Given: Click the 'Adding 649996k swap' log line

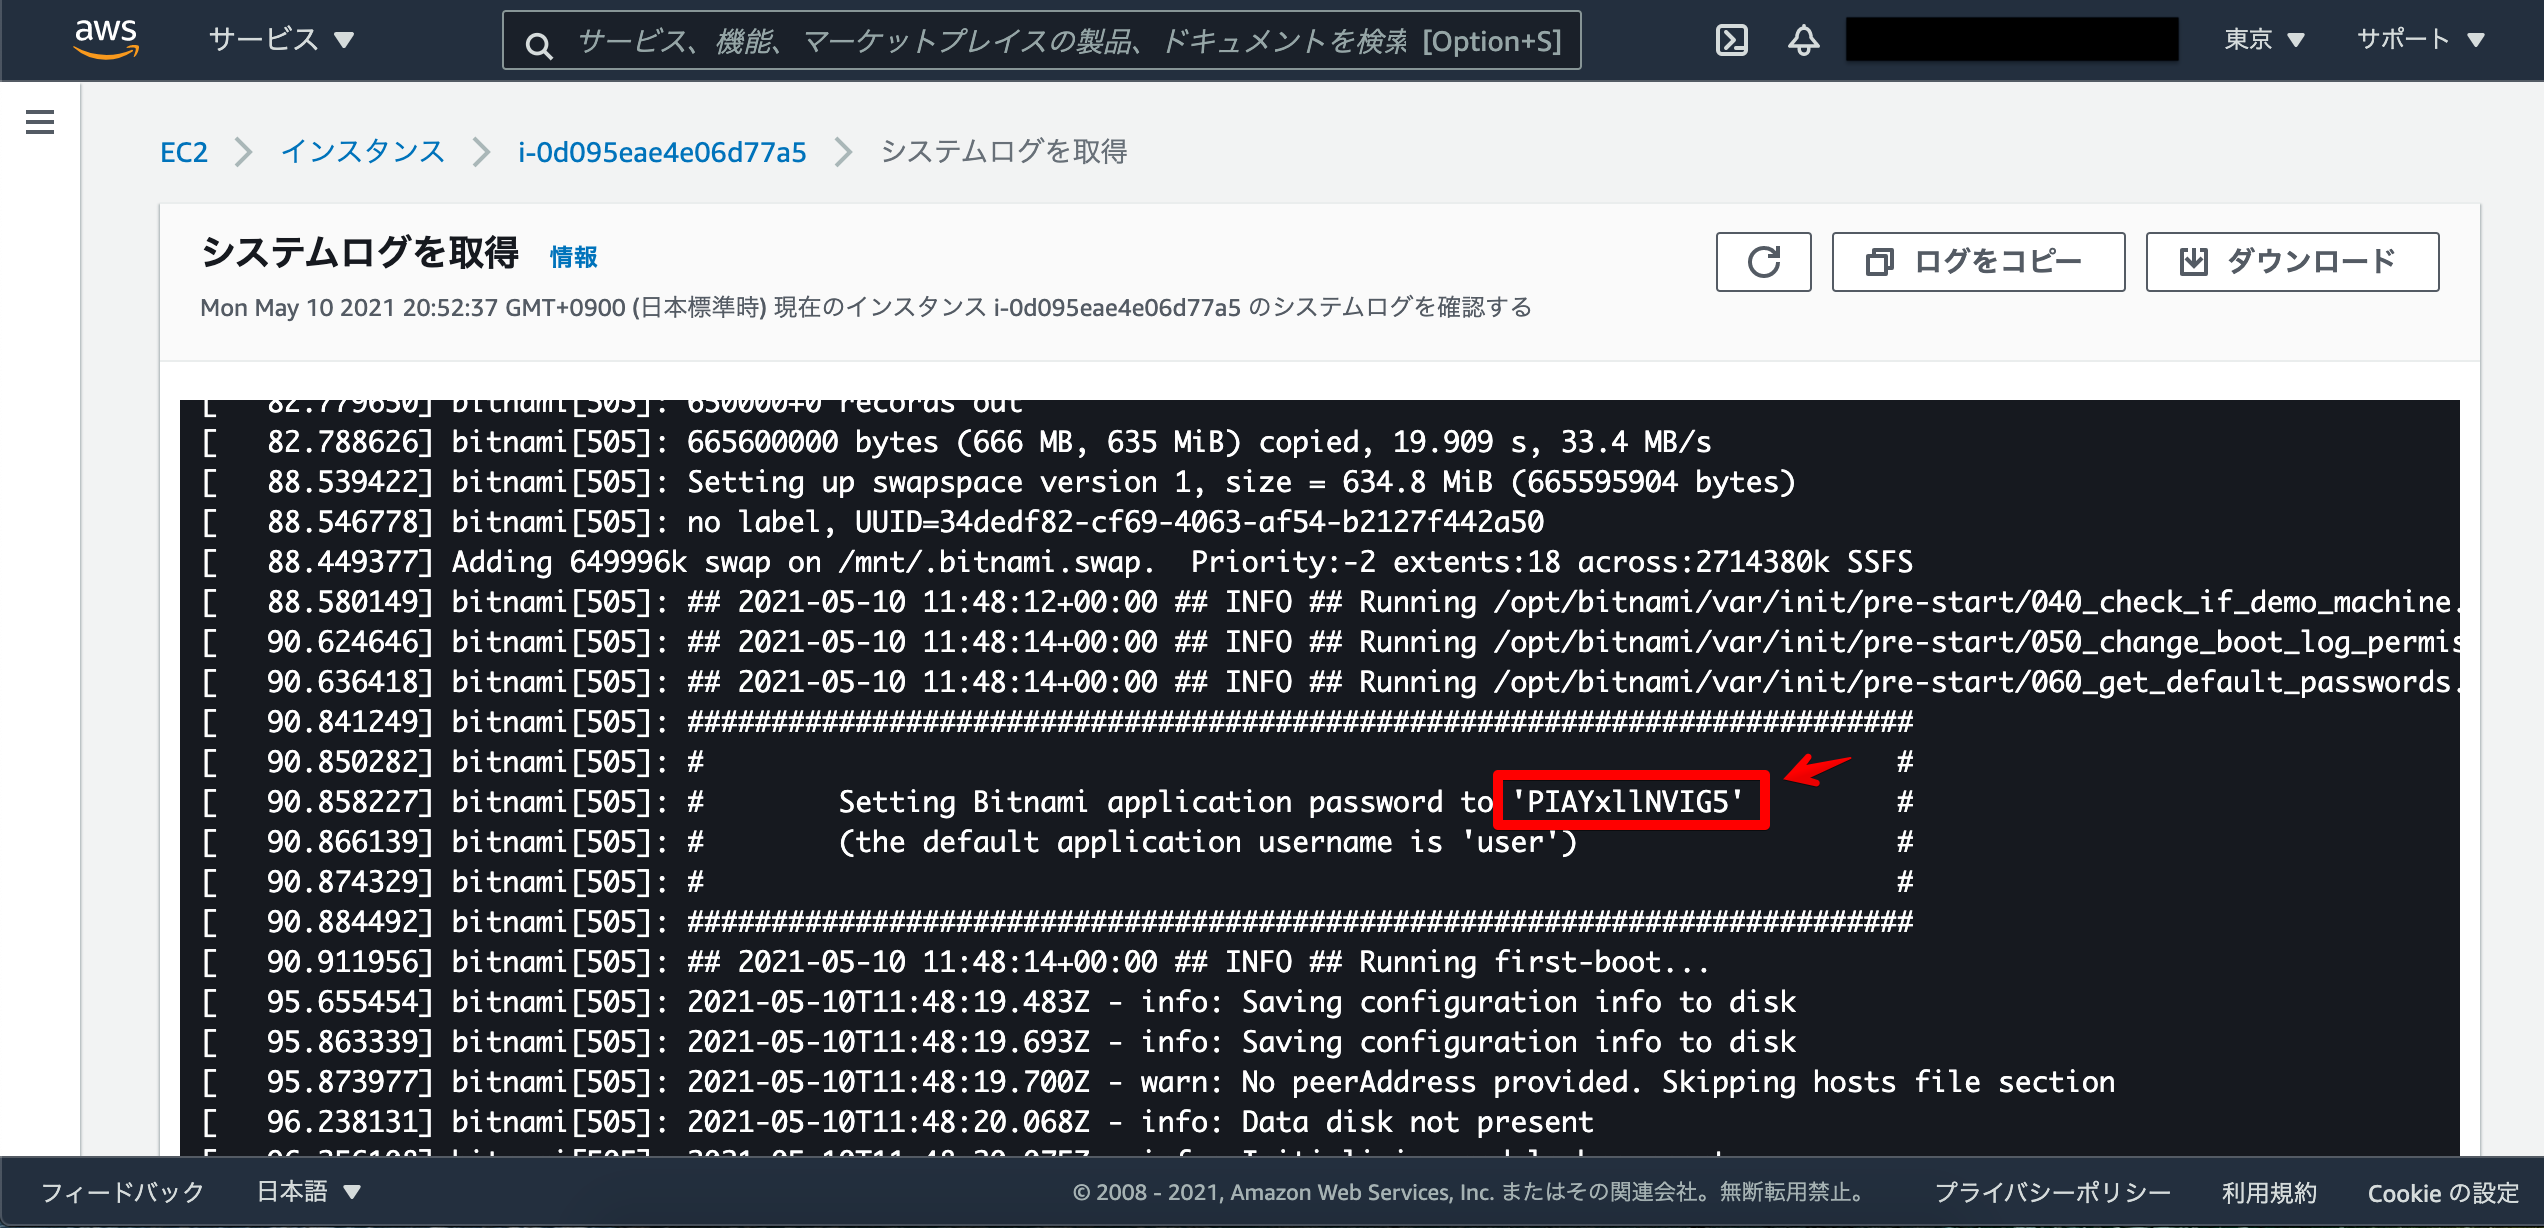Looking at the screenshot, I should [1056, 562].
